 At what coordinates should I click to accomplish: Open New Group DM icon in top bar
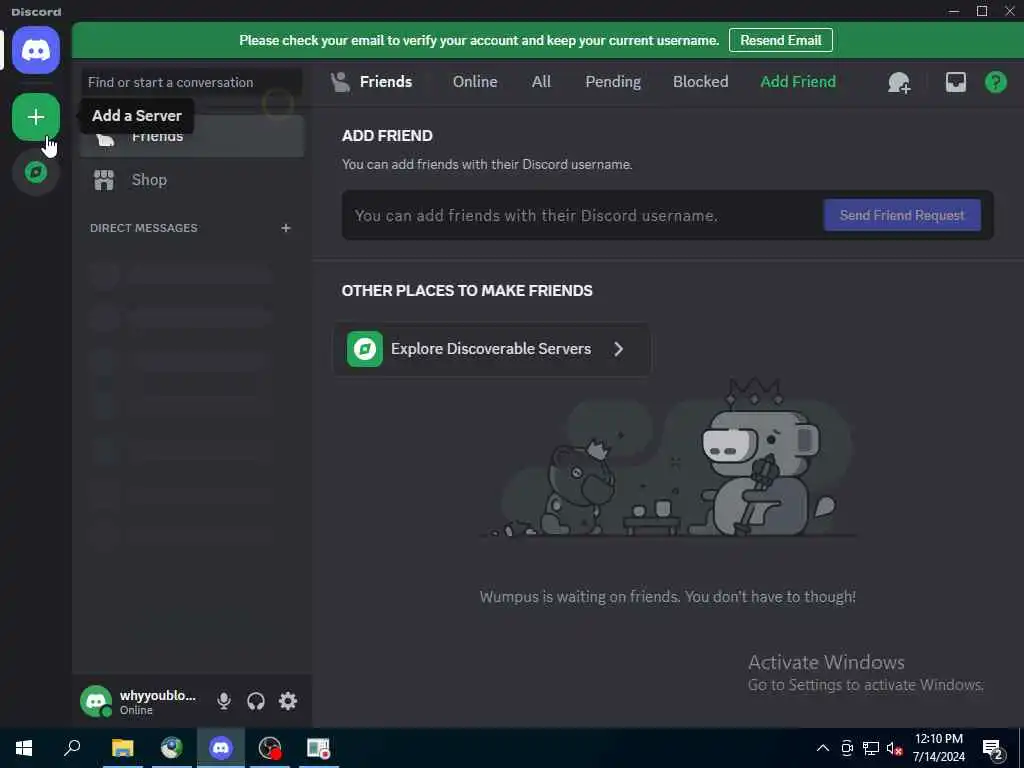click(899, 82)
